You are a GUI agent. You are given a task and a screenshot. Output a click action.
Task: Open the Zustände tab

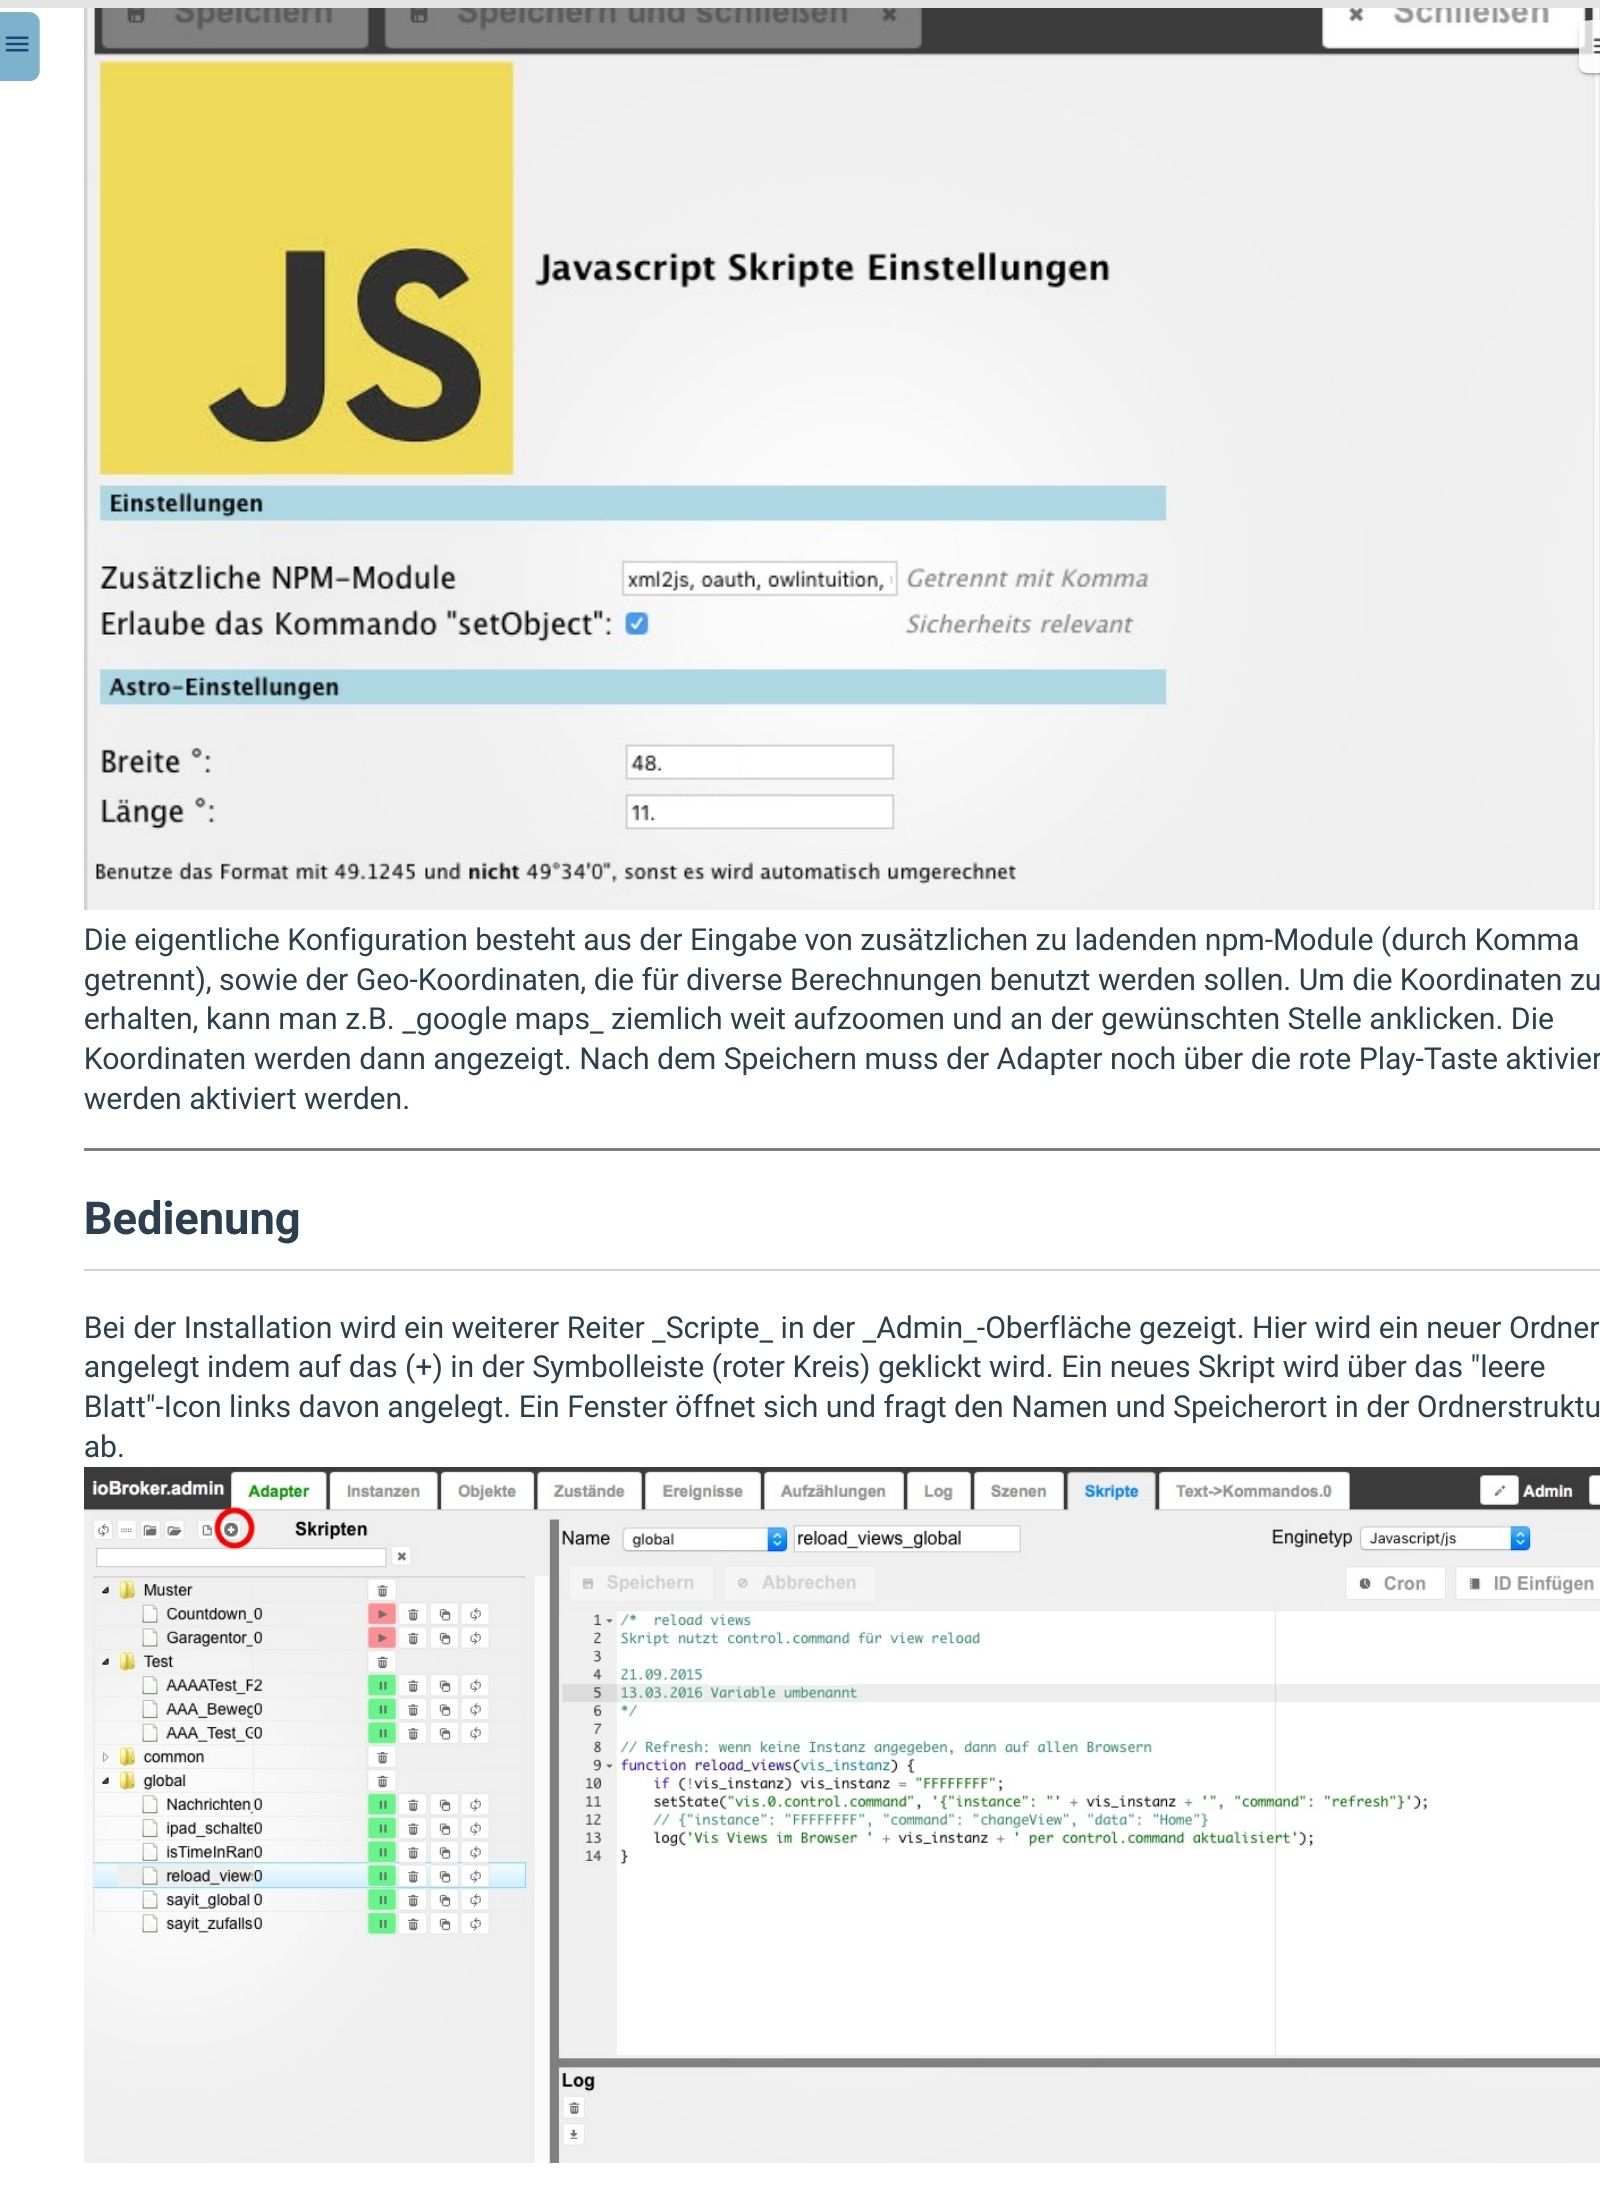[589, 1492]
